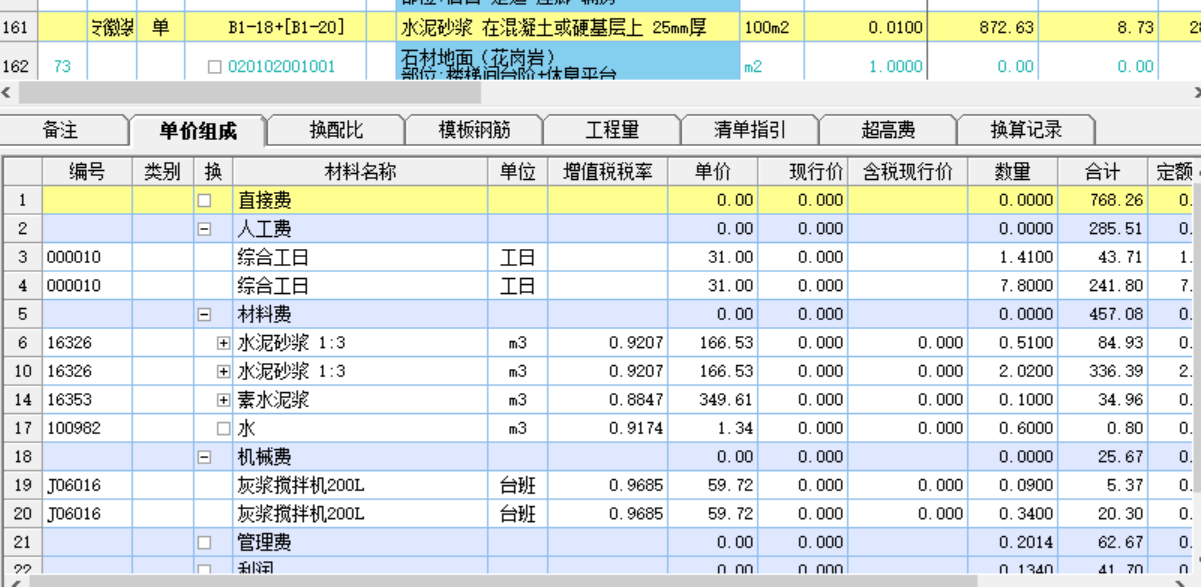Select tax rate 0.9174 for 水

(x=608, y=428)
